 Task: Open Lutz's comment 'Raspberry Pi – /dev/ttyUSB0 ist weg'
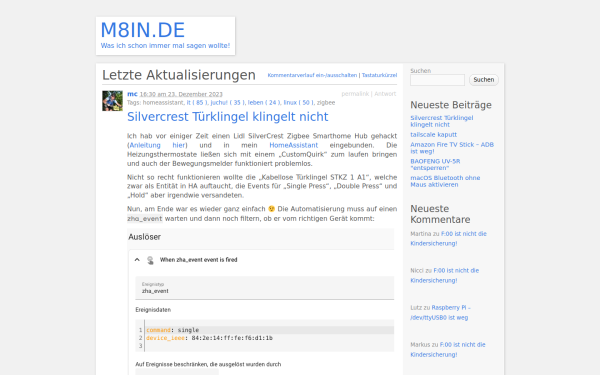pyautogui.click(x=440, y=313)
